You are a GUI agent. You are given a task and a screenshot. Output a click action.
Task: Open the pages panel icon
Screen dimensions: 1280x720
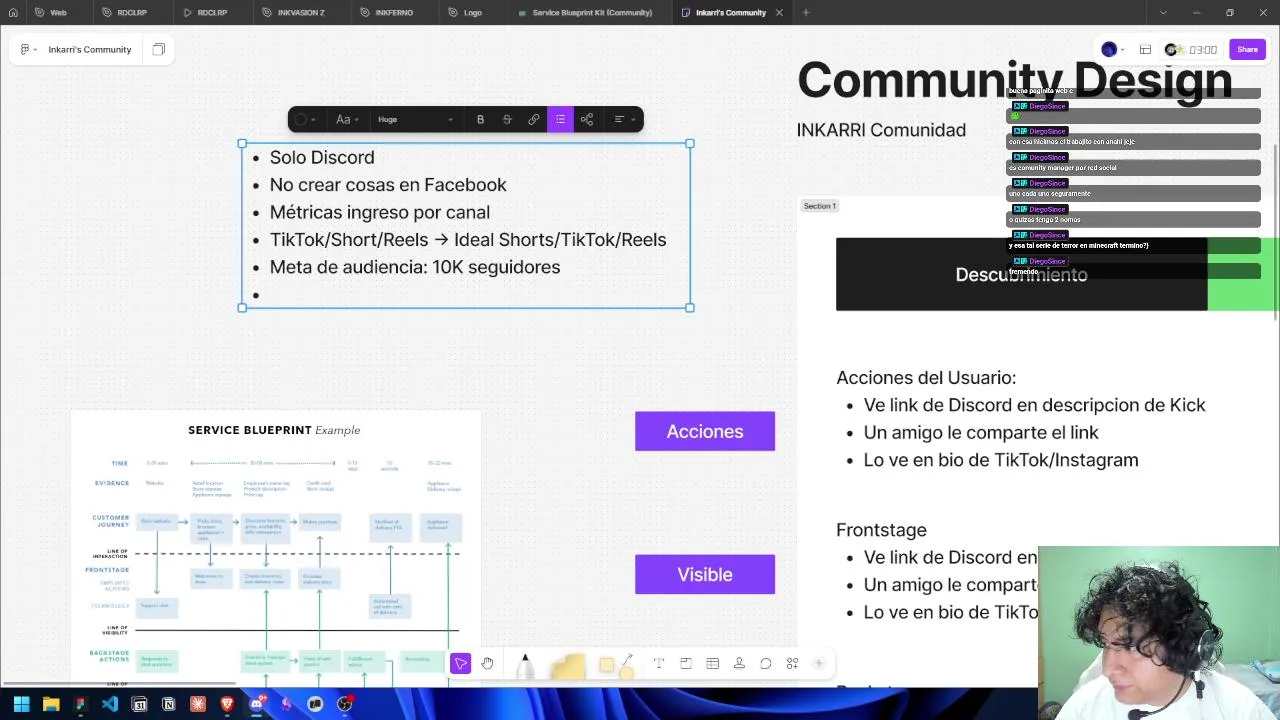[x=158, y=49]
